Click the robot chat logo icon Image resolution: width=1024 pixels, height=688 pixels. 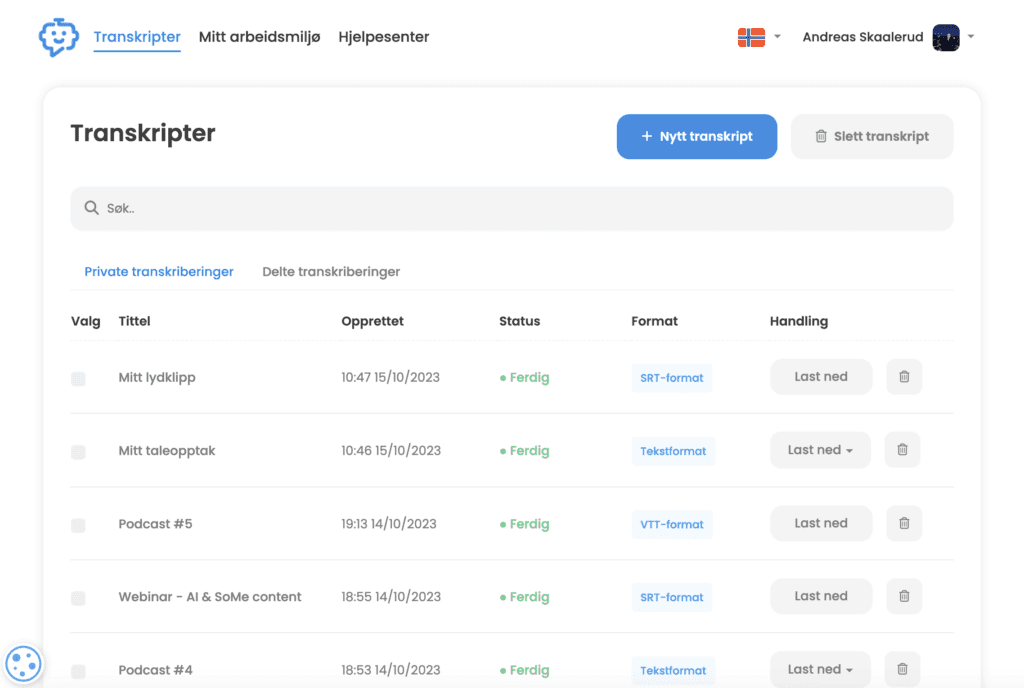point(59,37)
